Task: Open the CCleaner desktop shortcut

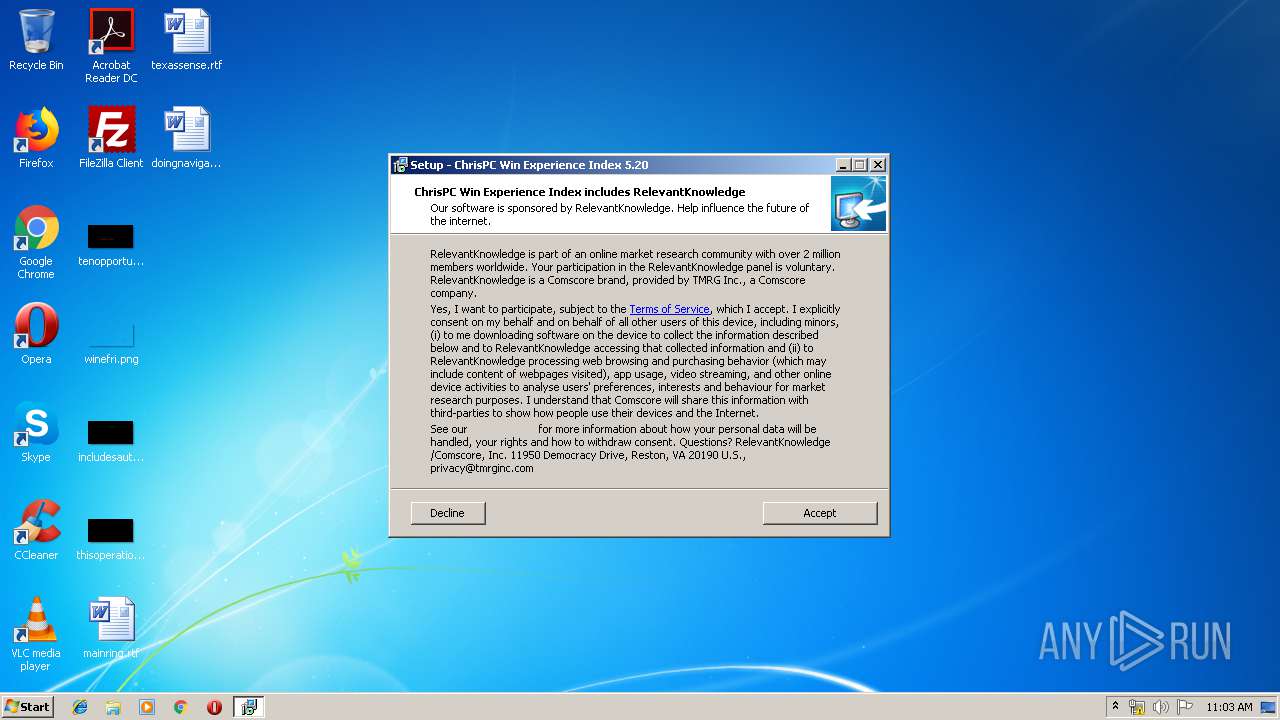Action: [36, 530]
